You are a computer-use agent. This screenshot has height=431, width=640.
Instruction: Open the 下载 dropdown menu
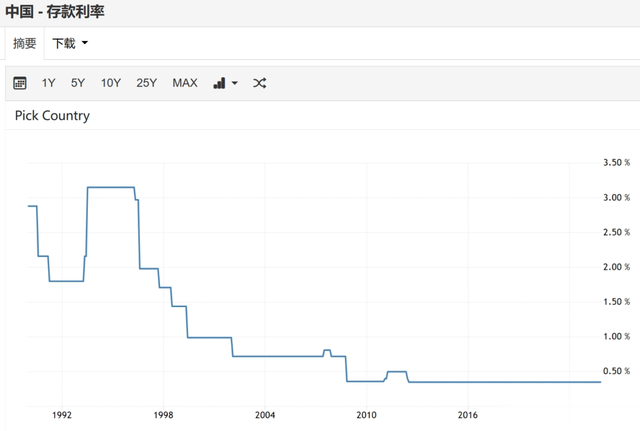70,43
